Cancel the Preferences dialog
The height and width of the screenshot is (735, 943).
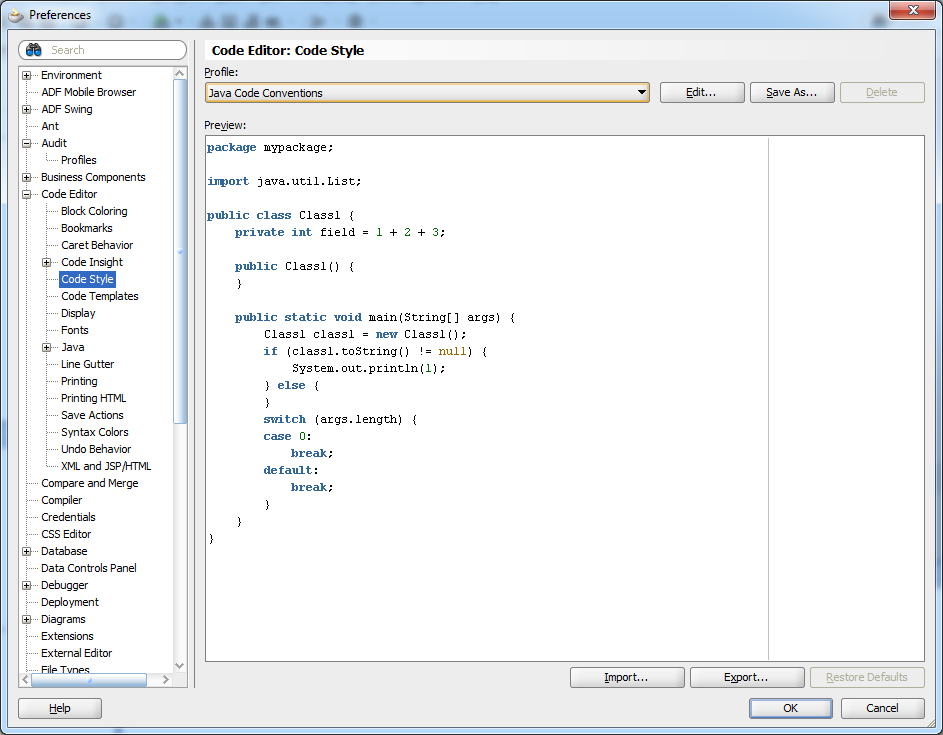coord(882,708)
